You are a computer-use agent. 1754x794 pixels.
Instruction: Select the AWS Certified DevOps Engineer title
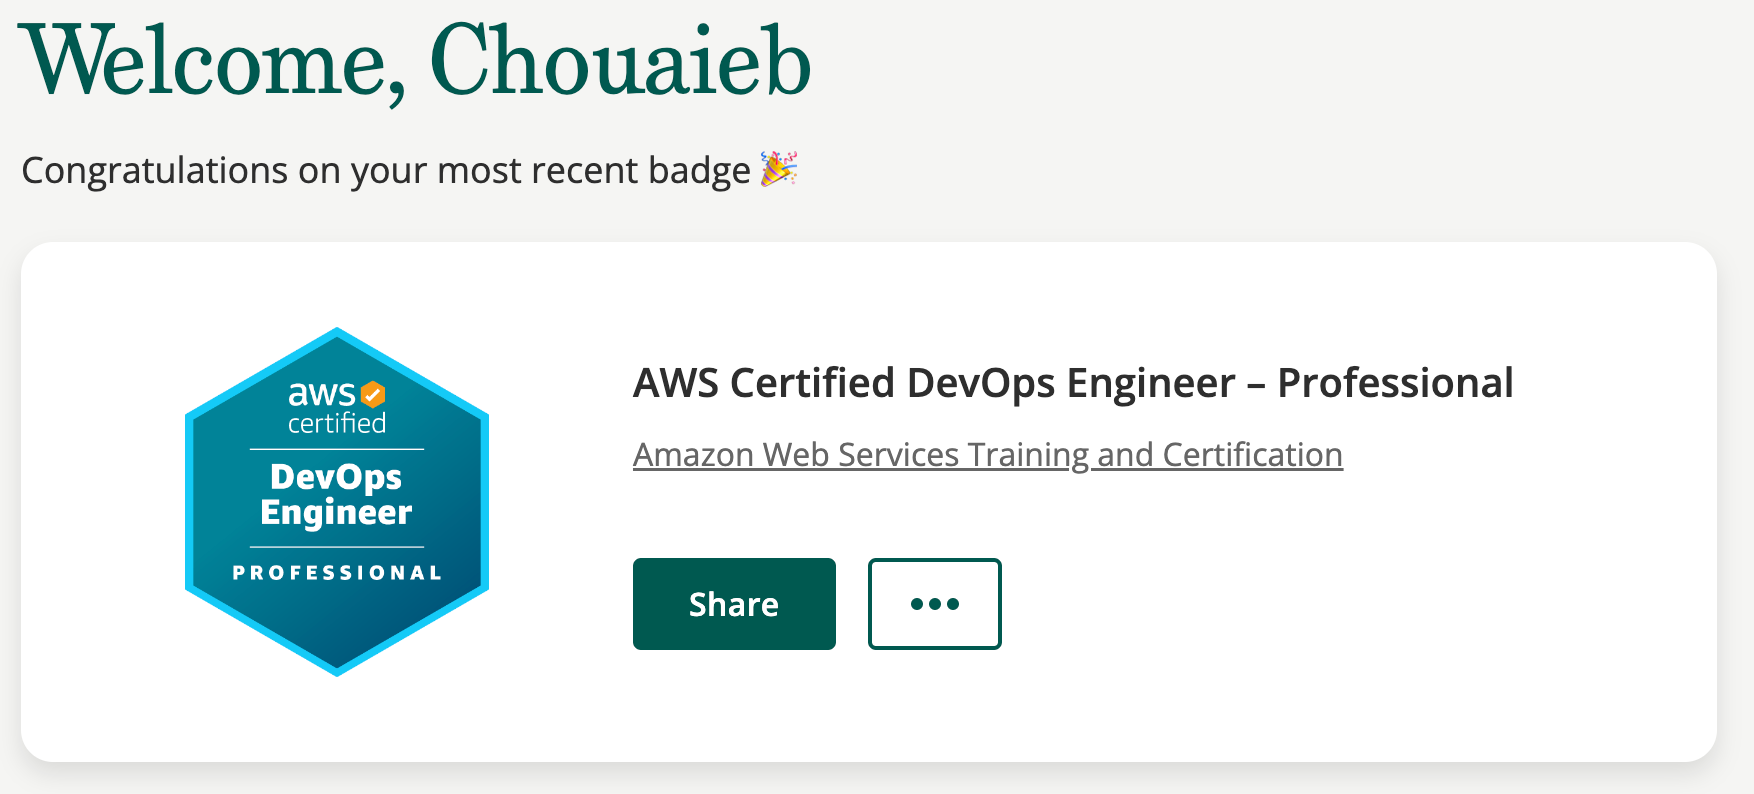[1073, 383]
